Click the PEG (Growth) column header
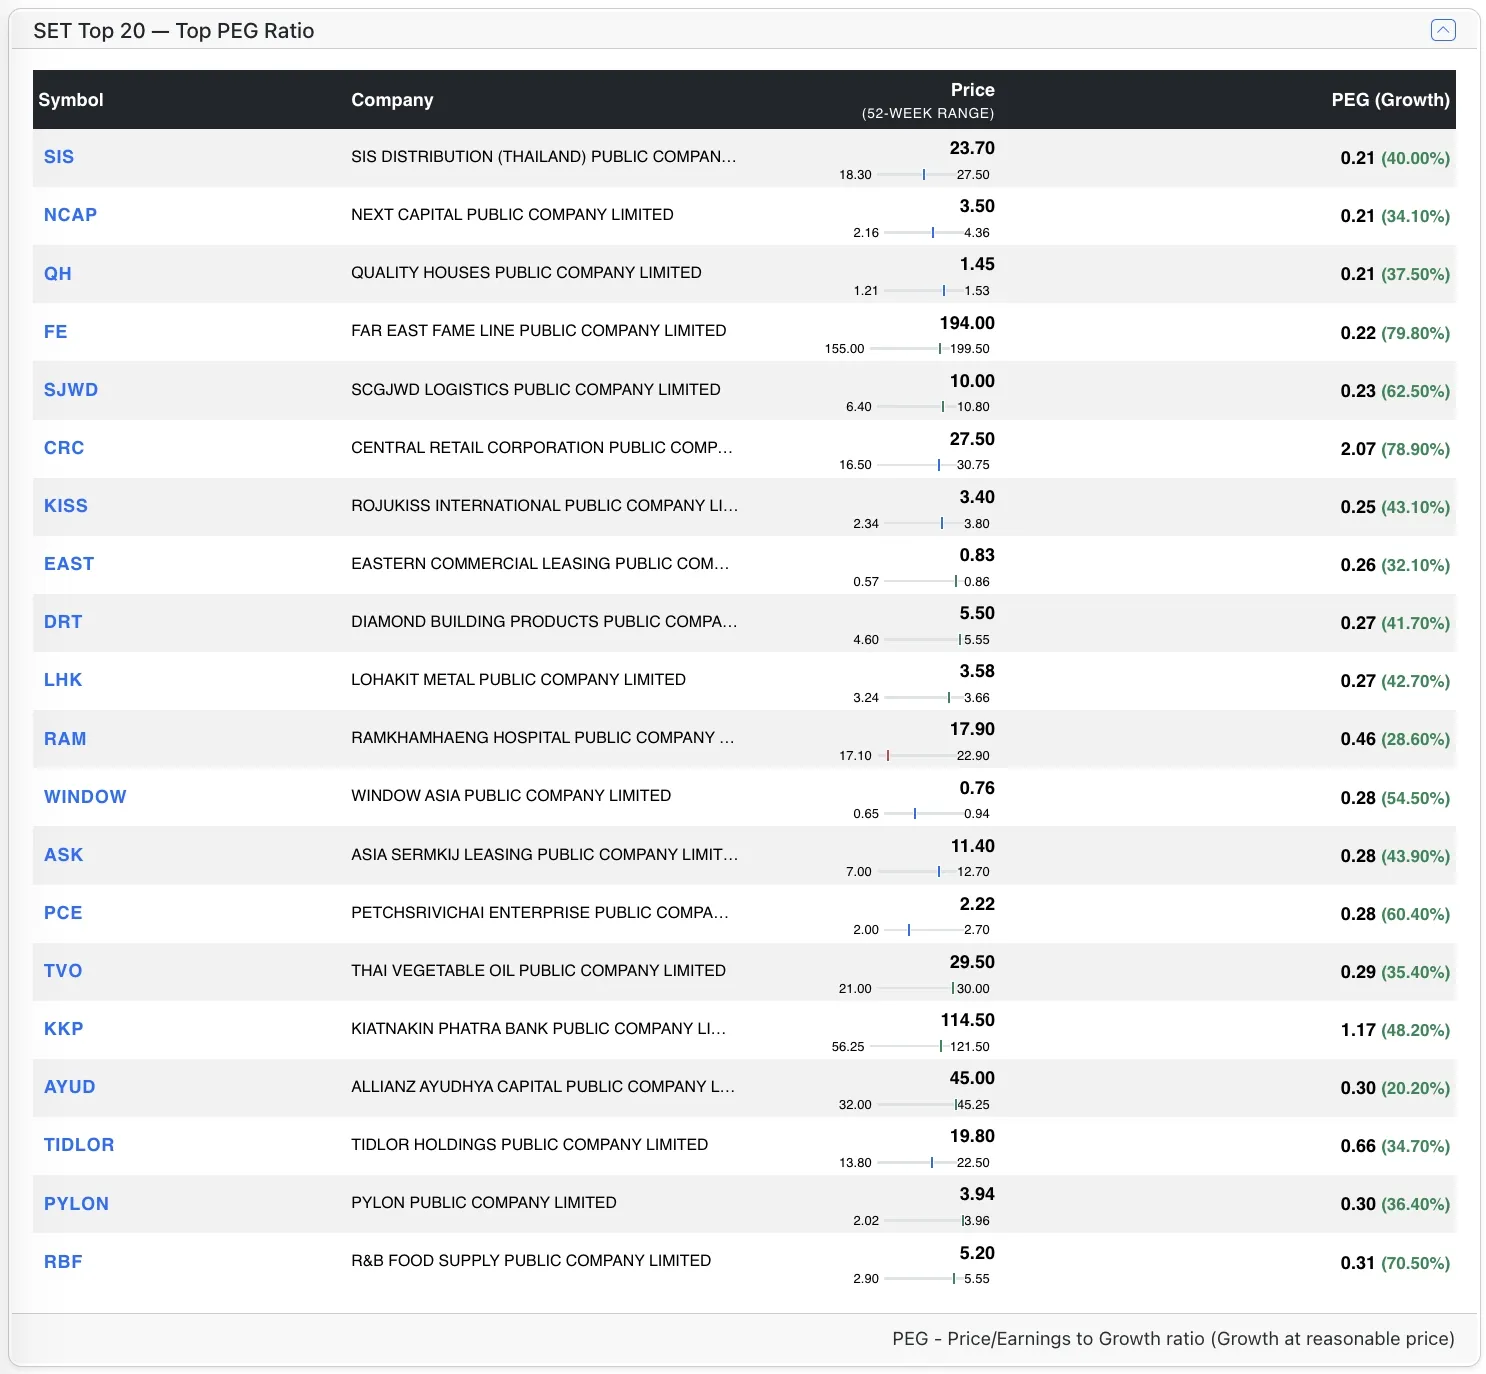Viewport: 1486px width, 1374px height. click(1390, 99)
